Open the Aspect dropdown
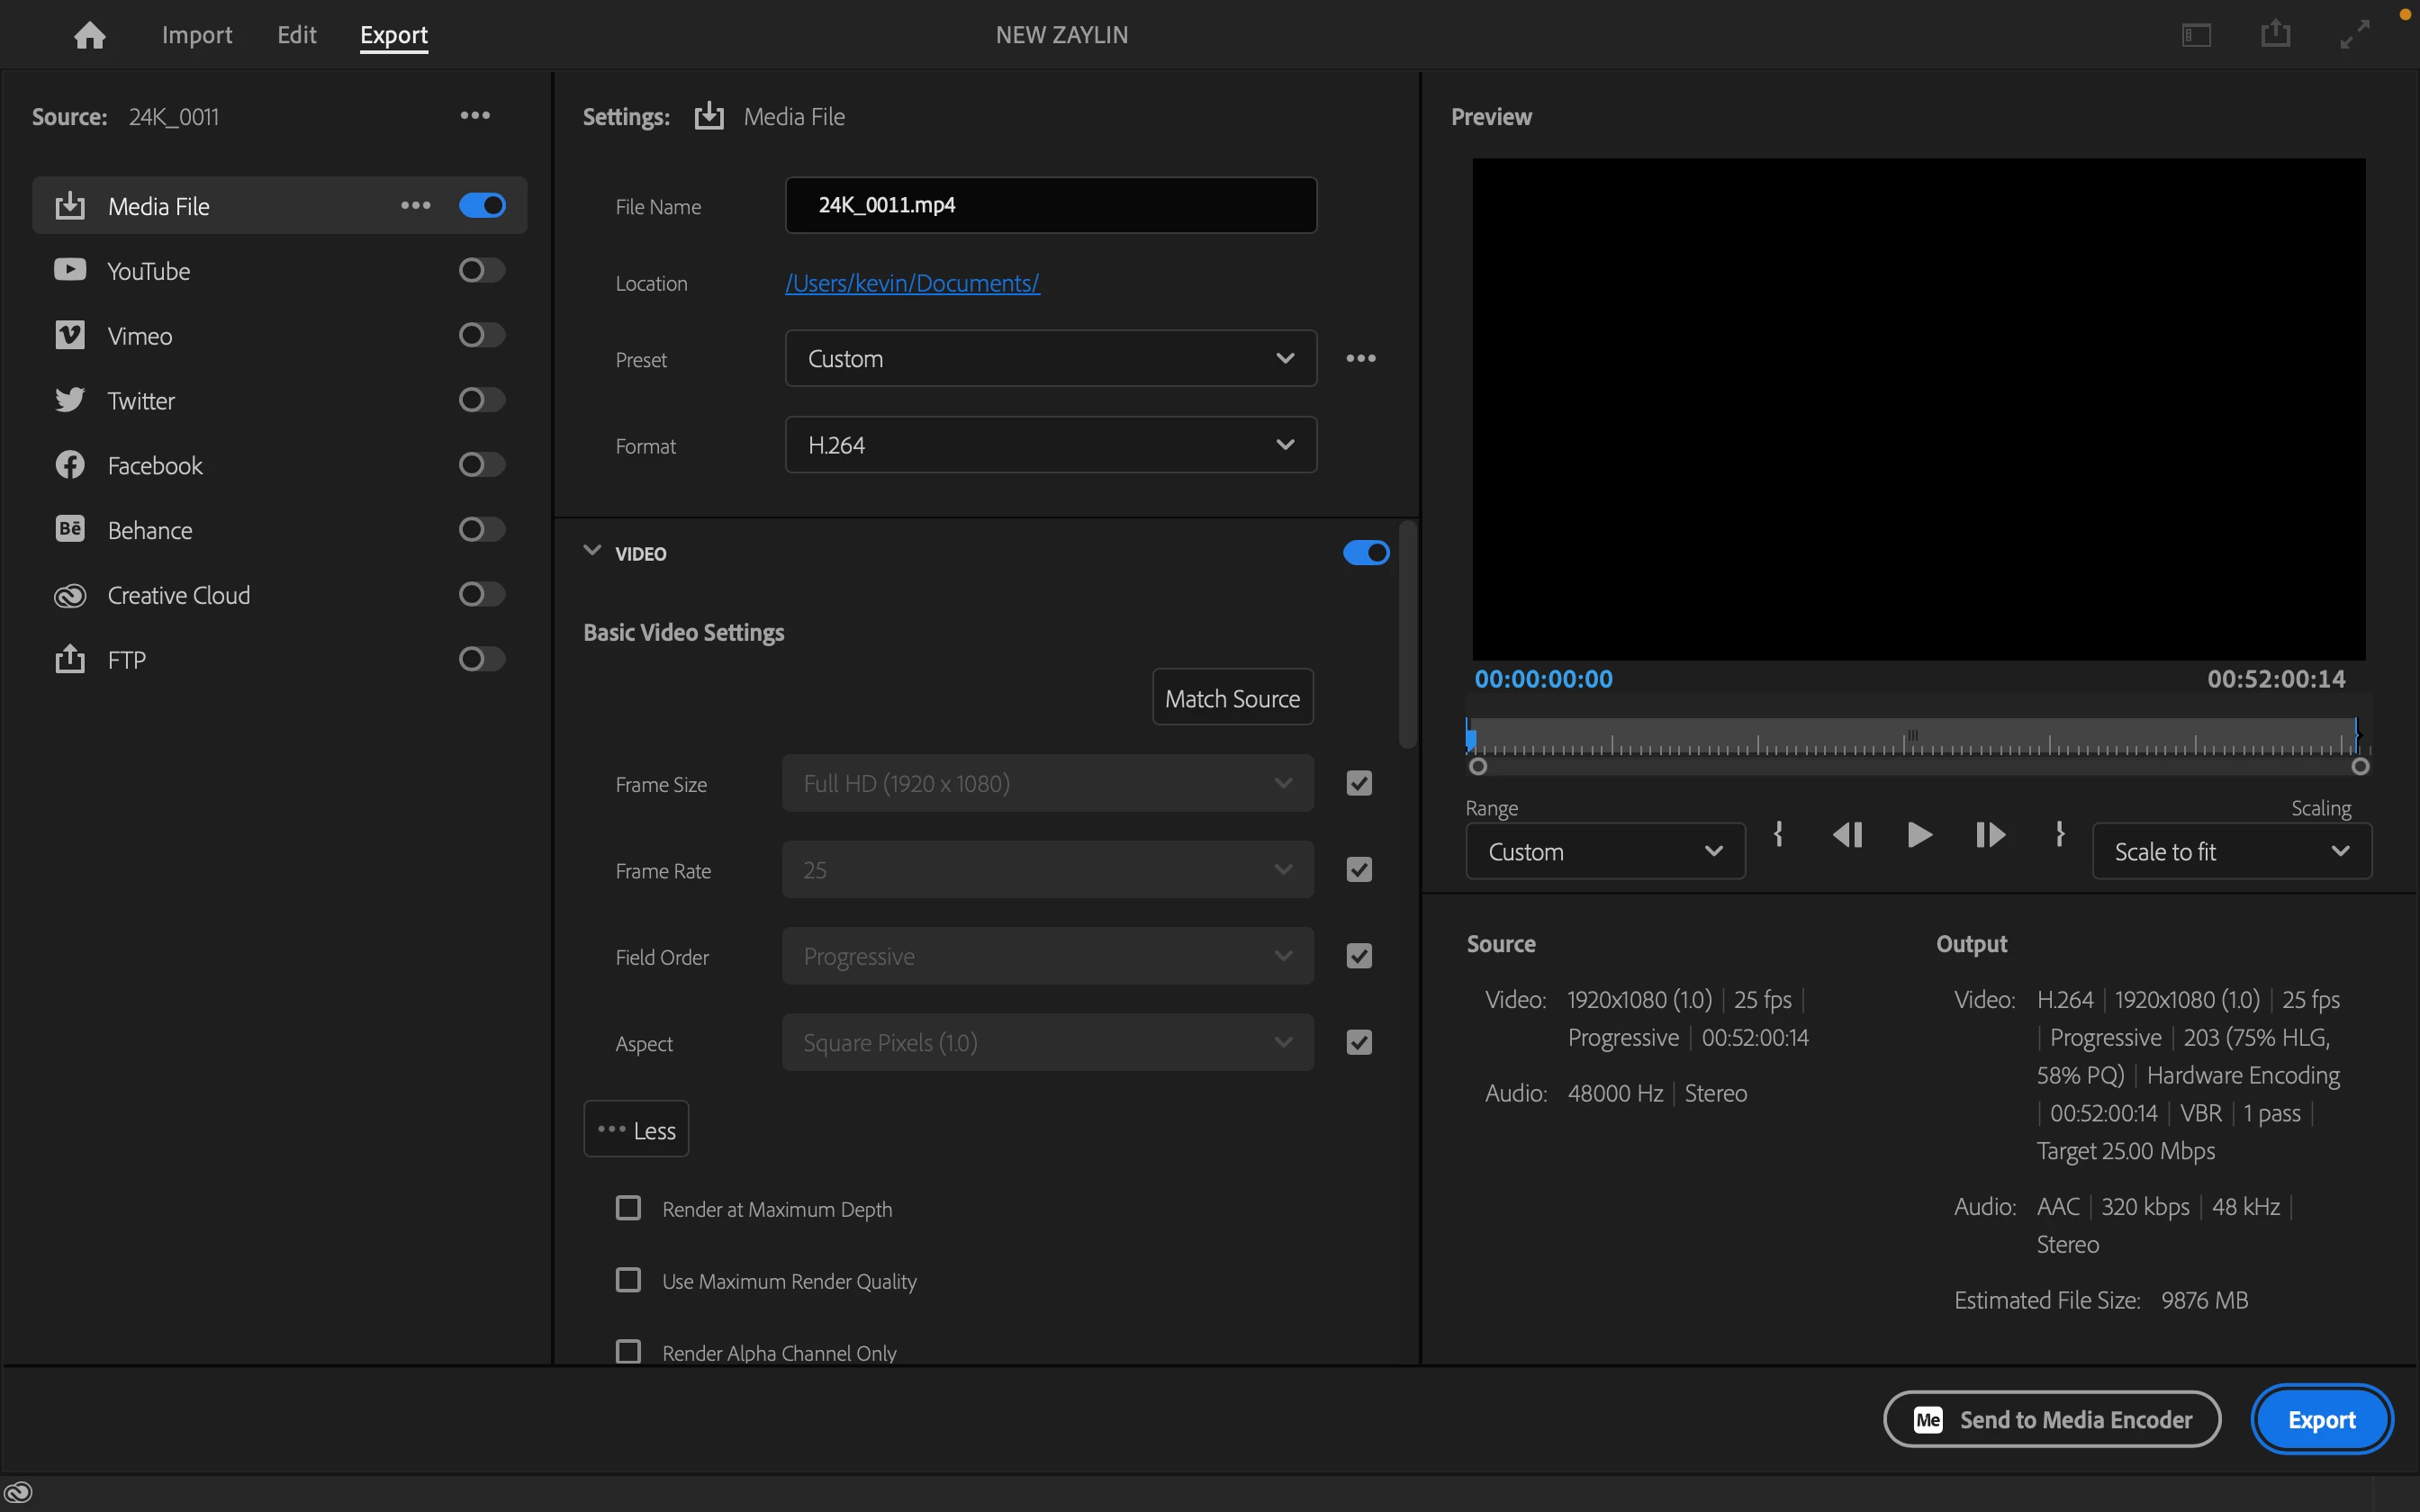Screen dimensions: 2420x1512 (1048, 1042)
